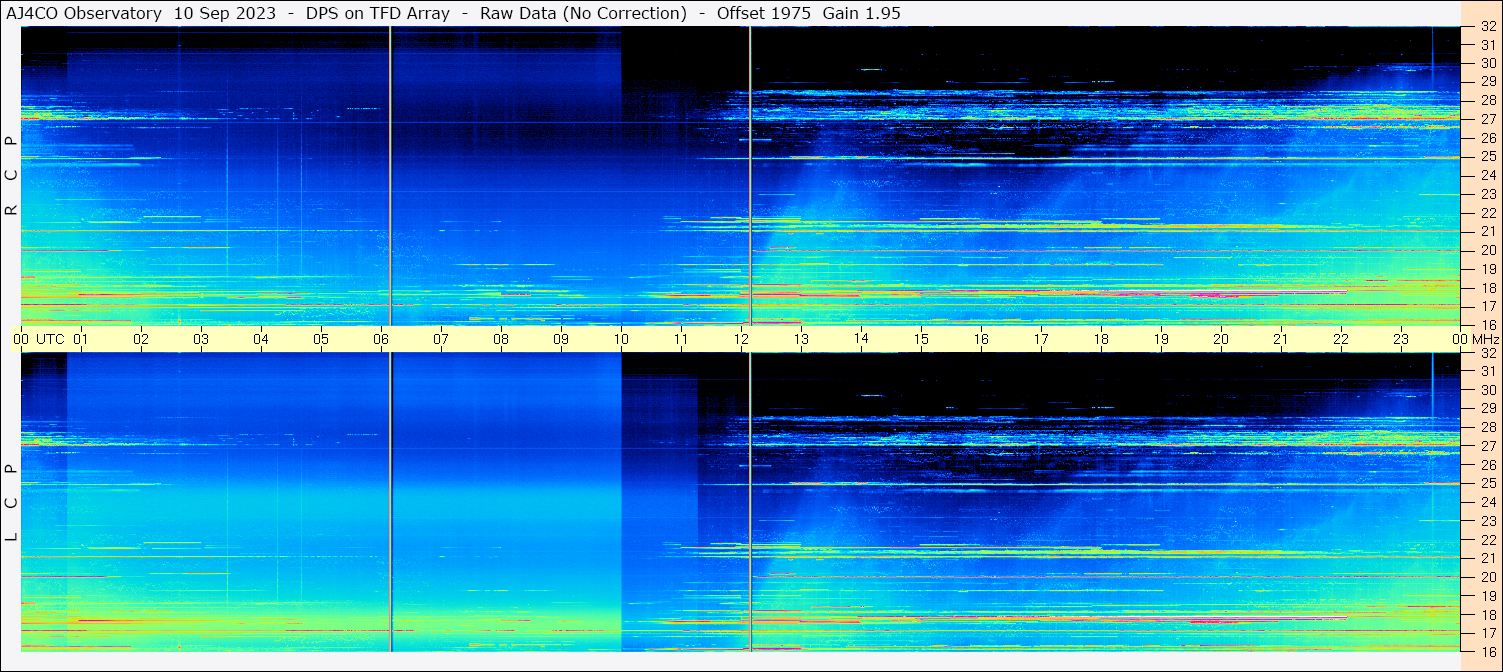The width and height of the screenshot is (1503, 672).
Task: Click the 25 MHz tick in RCP scale
Action: (x=1487, y=156)
